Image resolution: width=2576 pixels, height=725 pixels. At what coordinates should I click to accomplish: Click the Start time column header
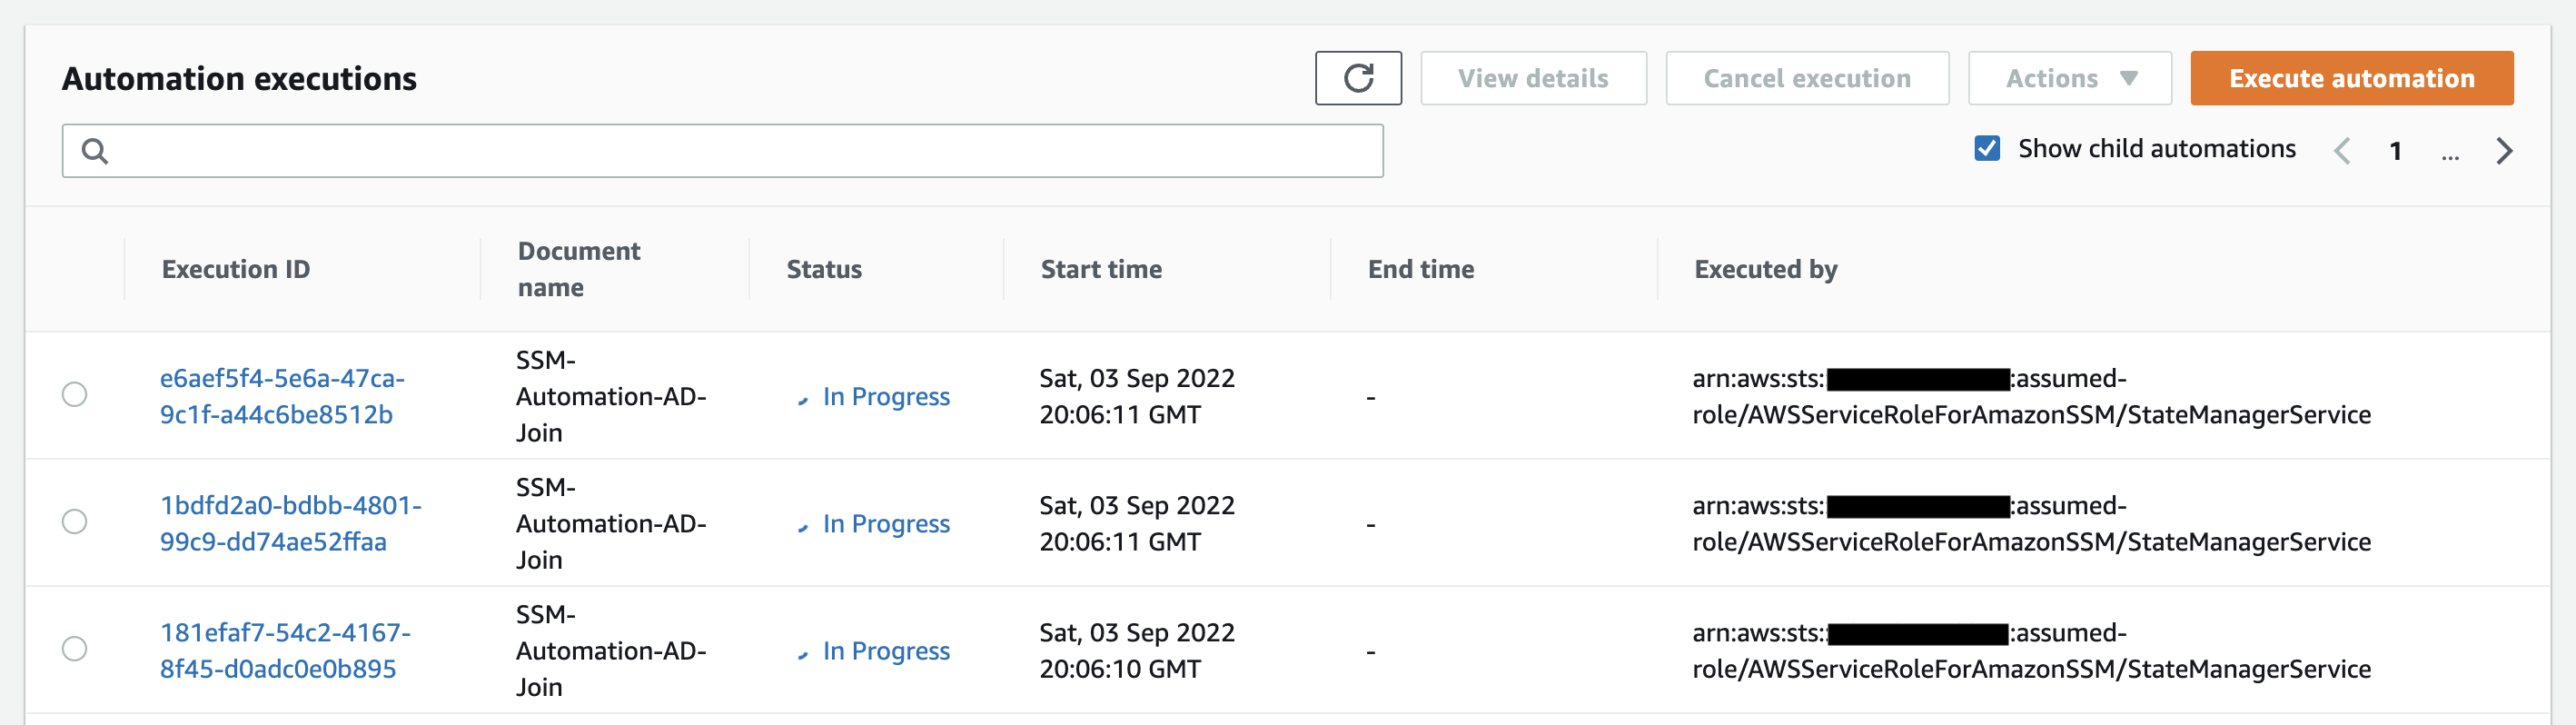click(x=1100, y=269)
